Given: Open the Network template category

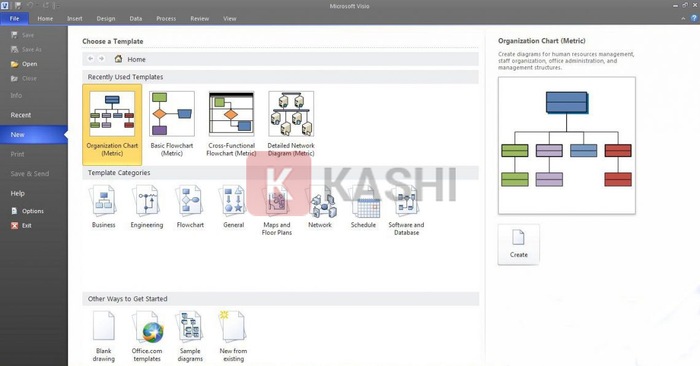Looking at the screenshot, I should pyautogui.click(x=320, y=207).
